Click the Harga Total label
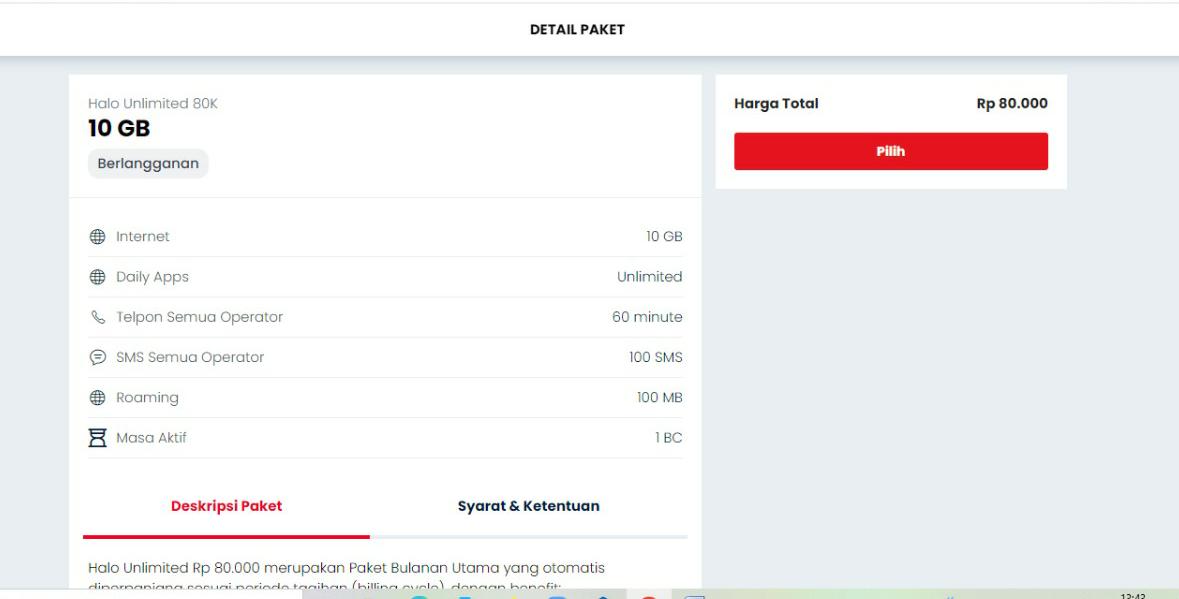 776,103
